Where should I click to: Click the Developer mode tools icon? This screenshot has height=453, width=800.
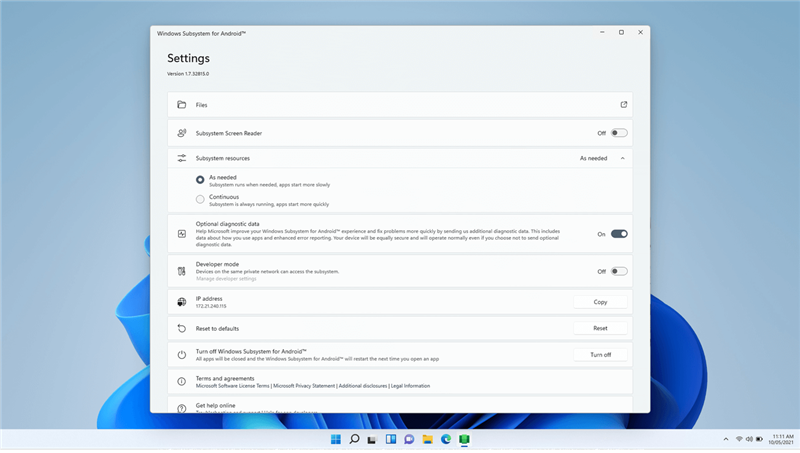pyautogui.click(x=182, y=271)
